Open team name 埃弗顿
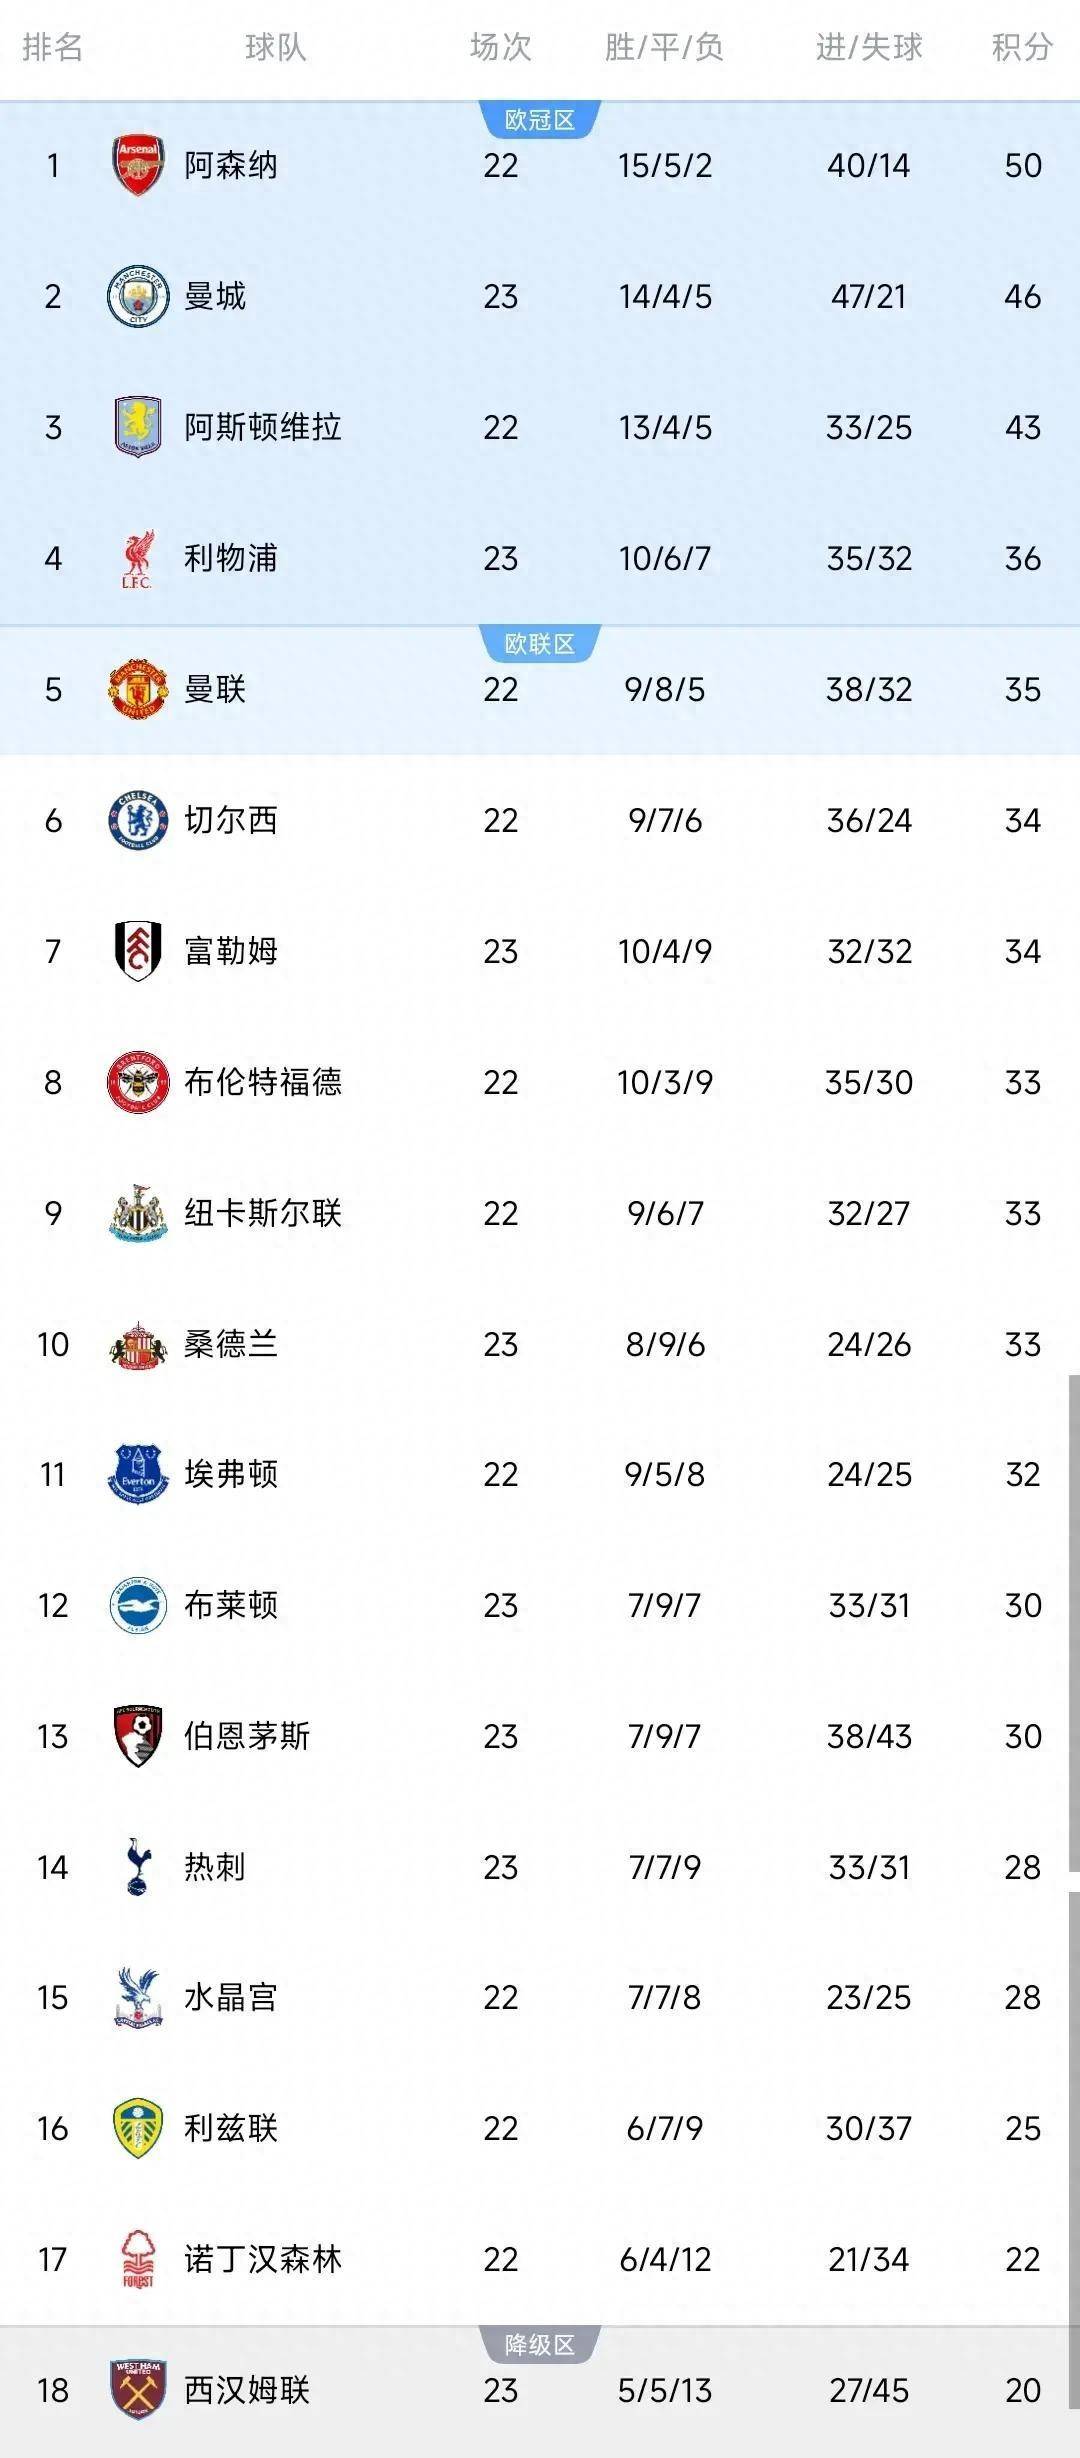 [231, 1474]
